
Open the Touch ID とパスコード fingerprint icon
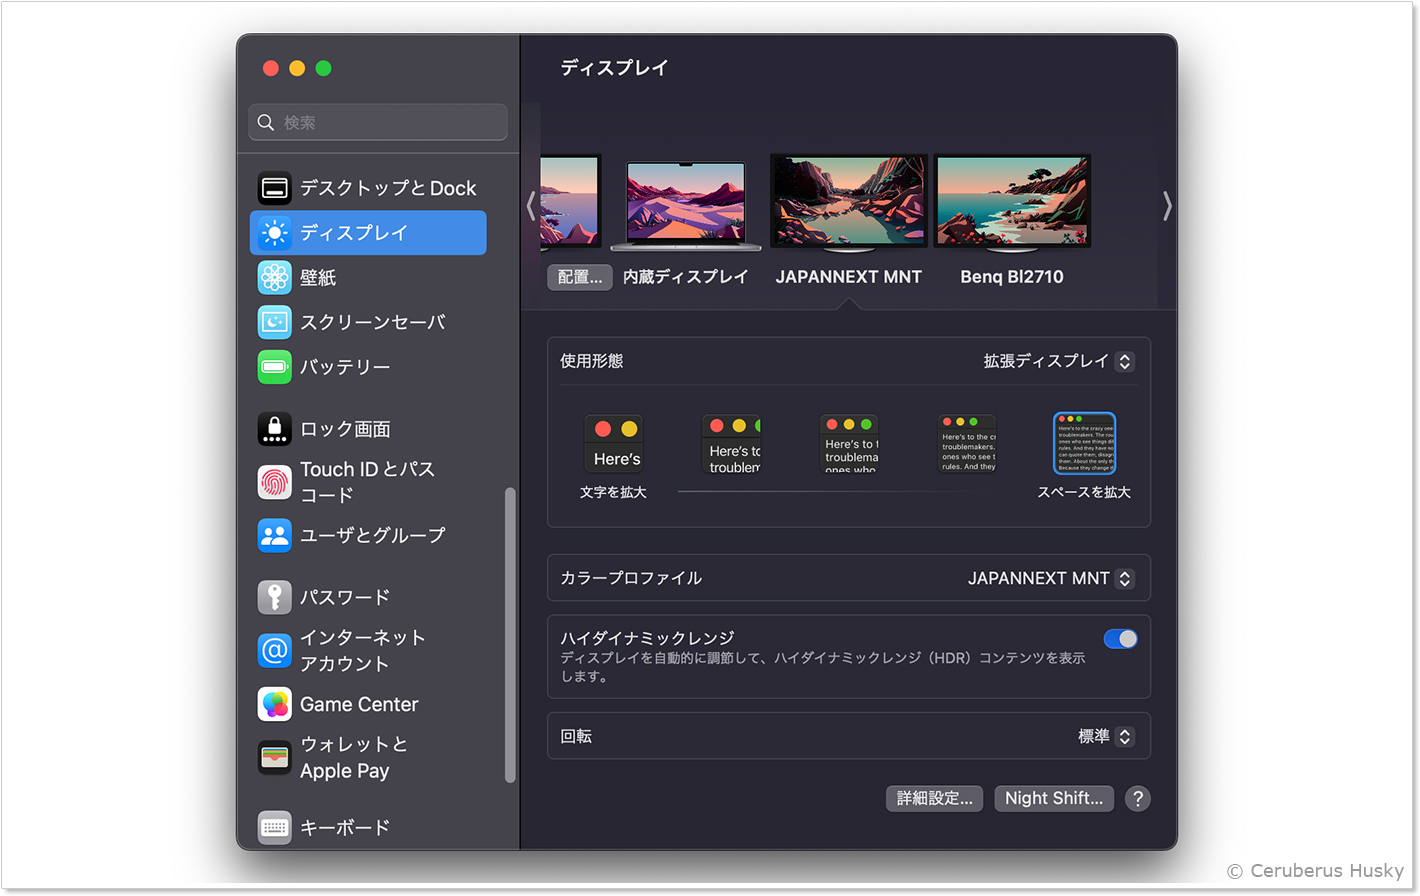(x=274, y=482)
